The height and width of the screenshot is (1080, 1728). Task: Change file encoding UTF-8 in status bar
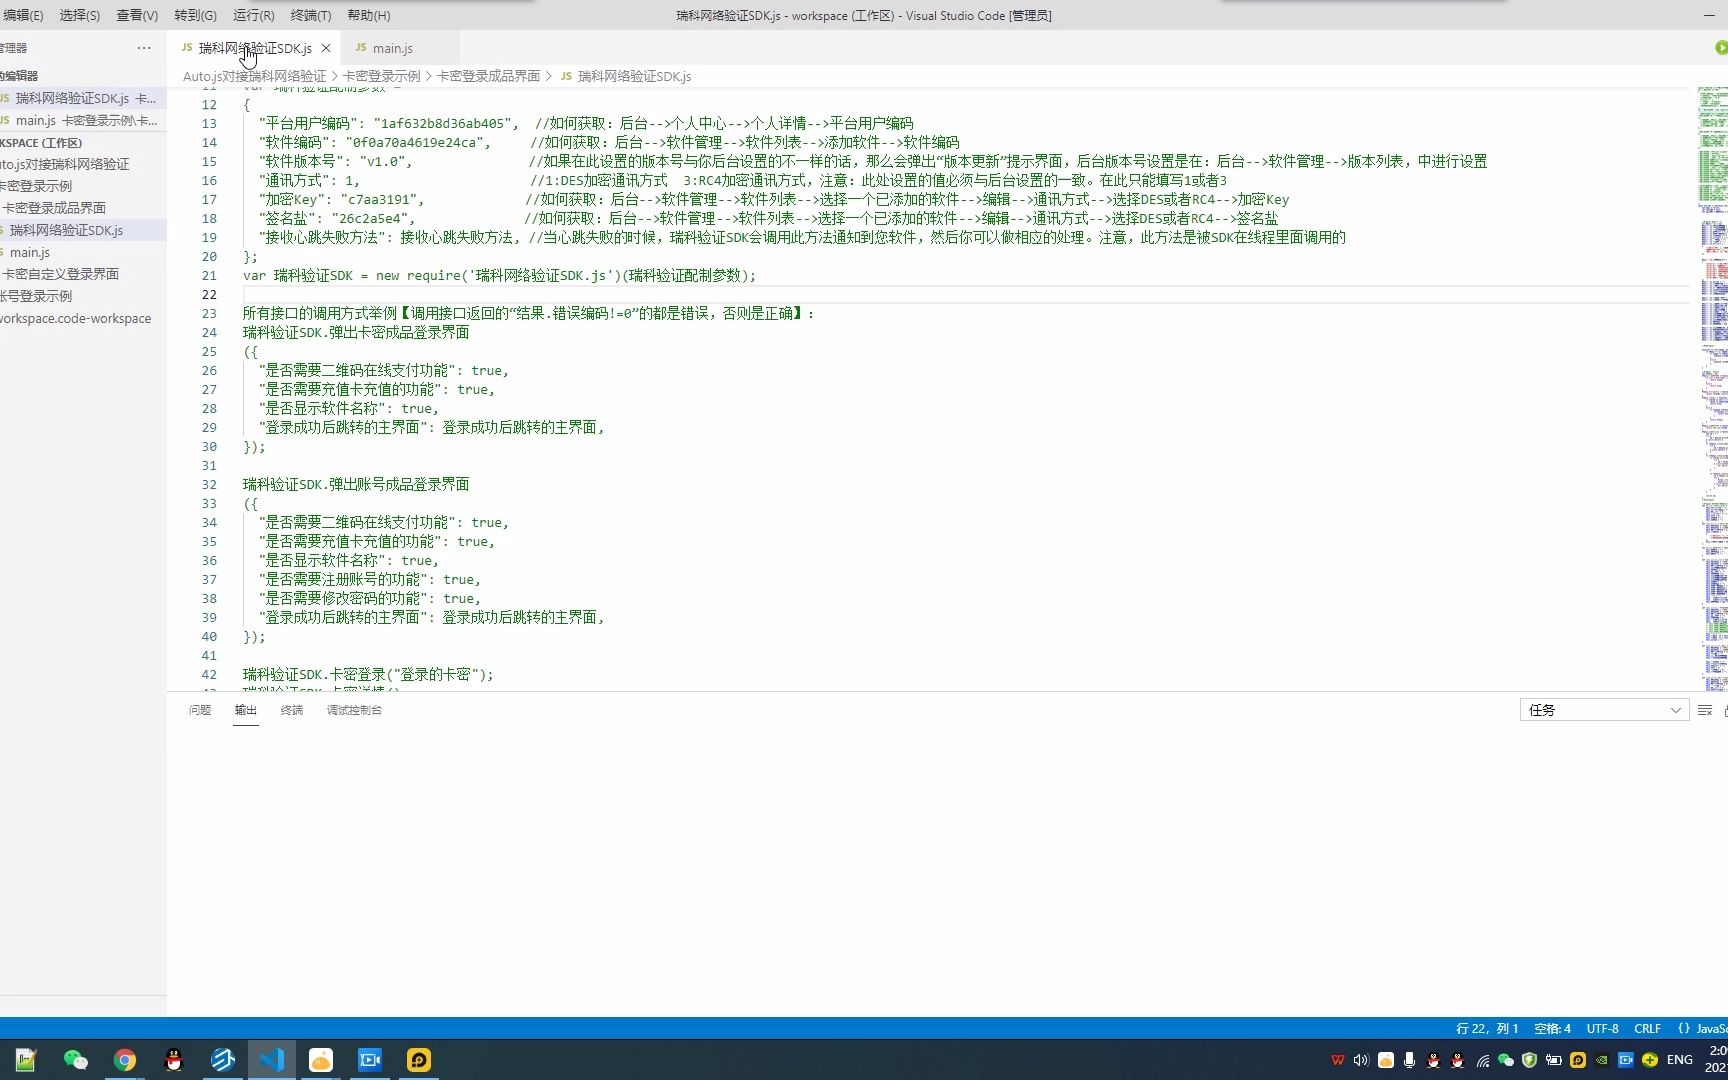click(1602, 1028)
